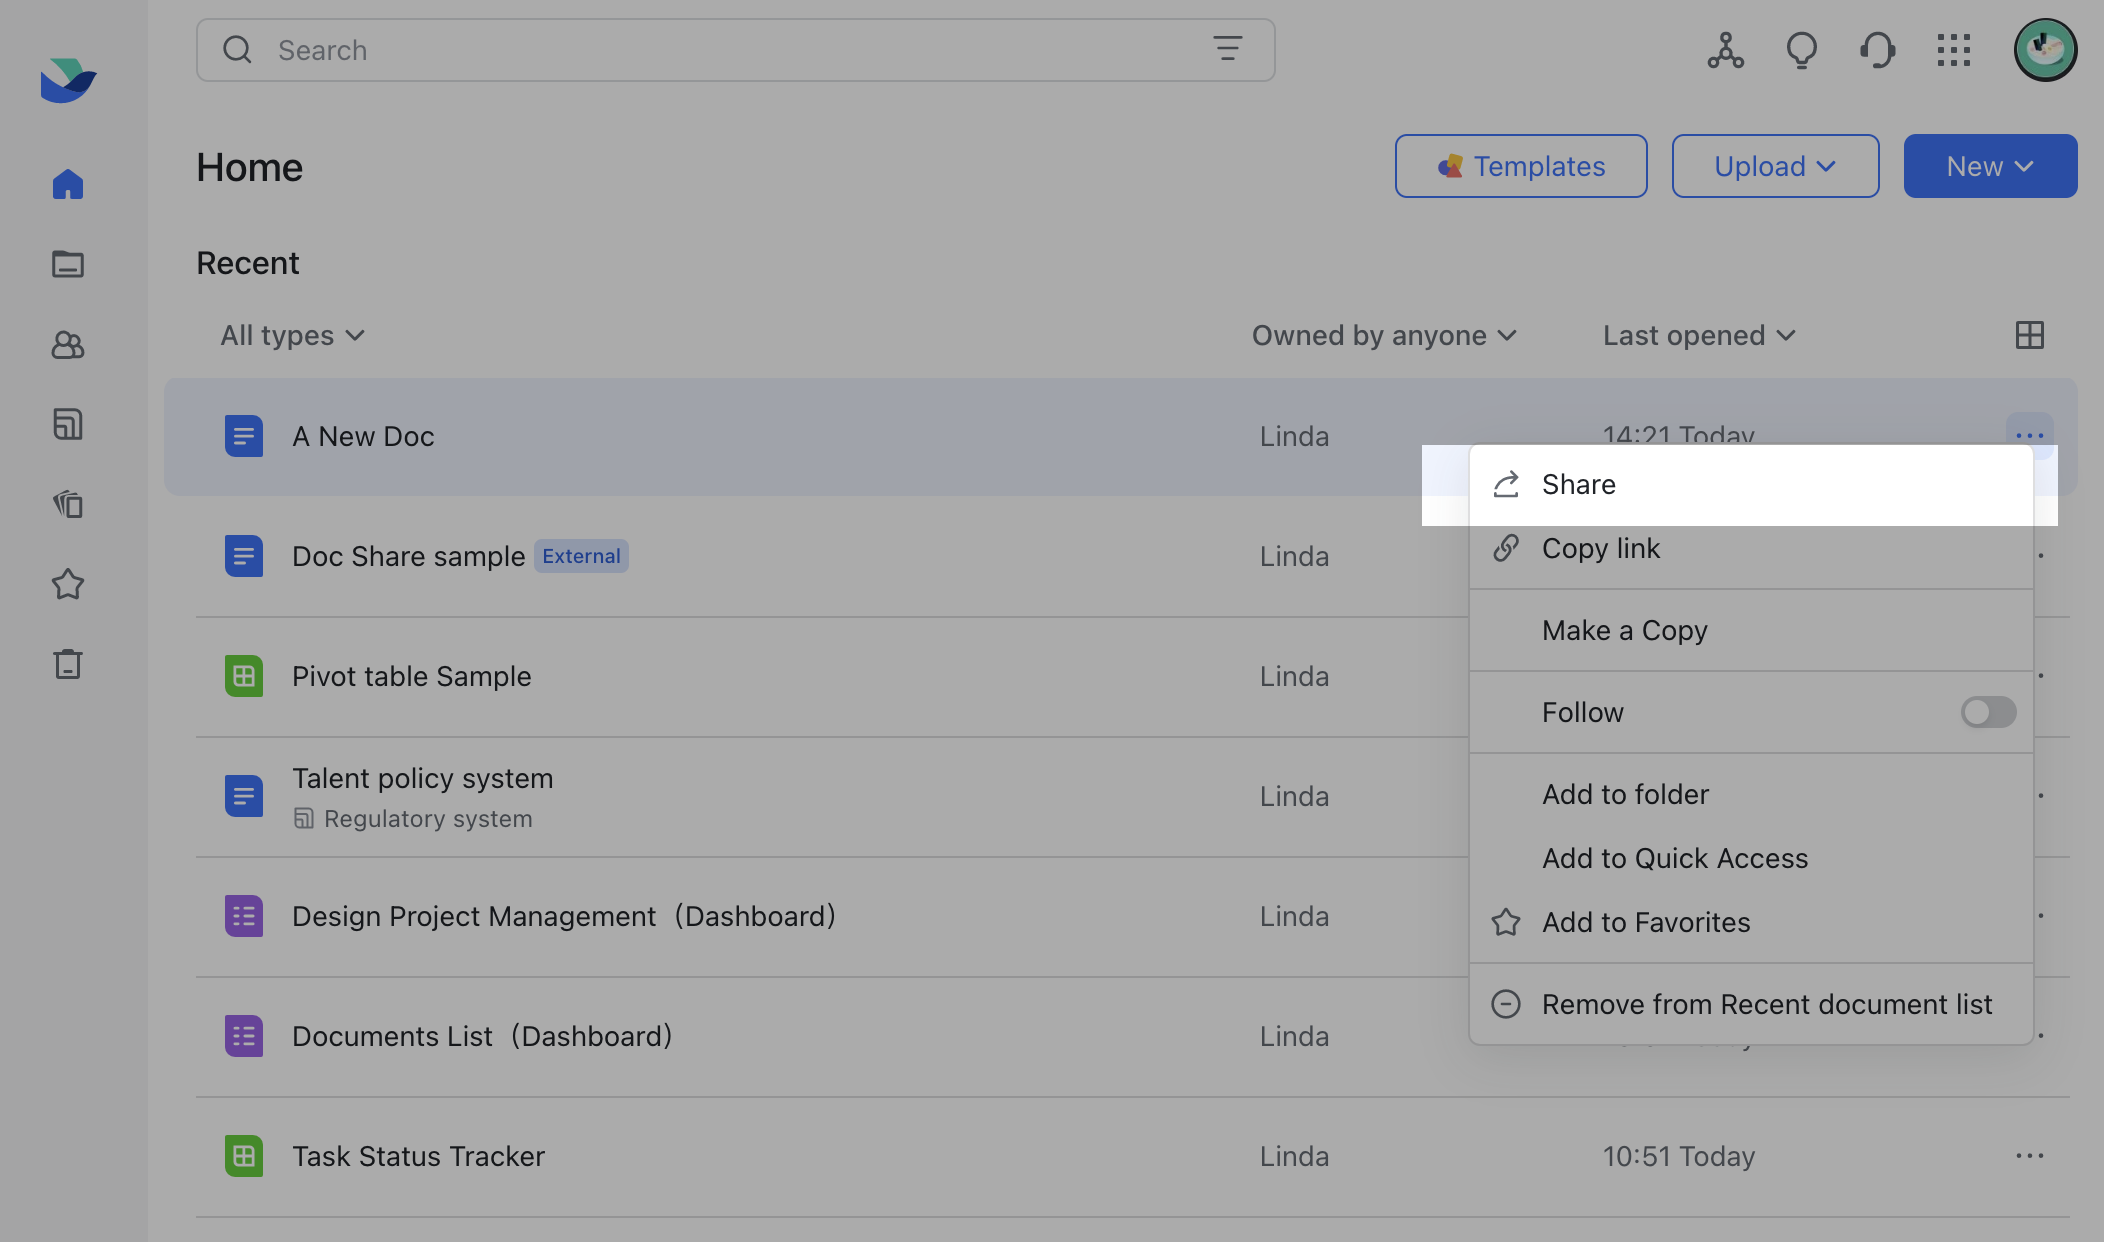Toggle Follow for A New Doc
Screen dimensions: 2104x1242
coord(1987,712)
